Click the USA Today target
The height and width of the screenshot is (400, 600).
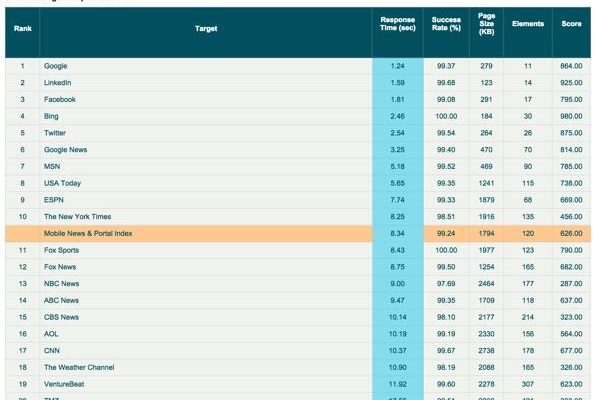point(63,183)
